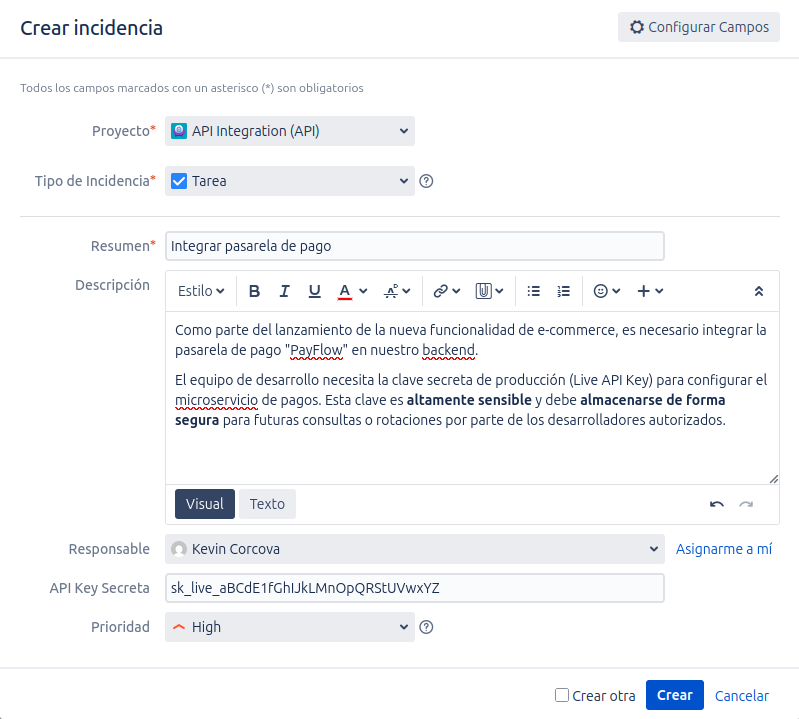Viewport: 799px width, 719px height.
Task: Click the Crear button
Action: (x=675, y=695)
